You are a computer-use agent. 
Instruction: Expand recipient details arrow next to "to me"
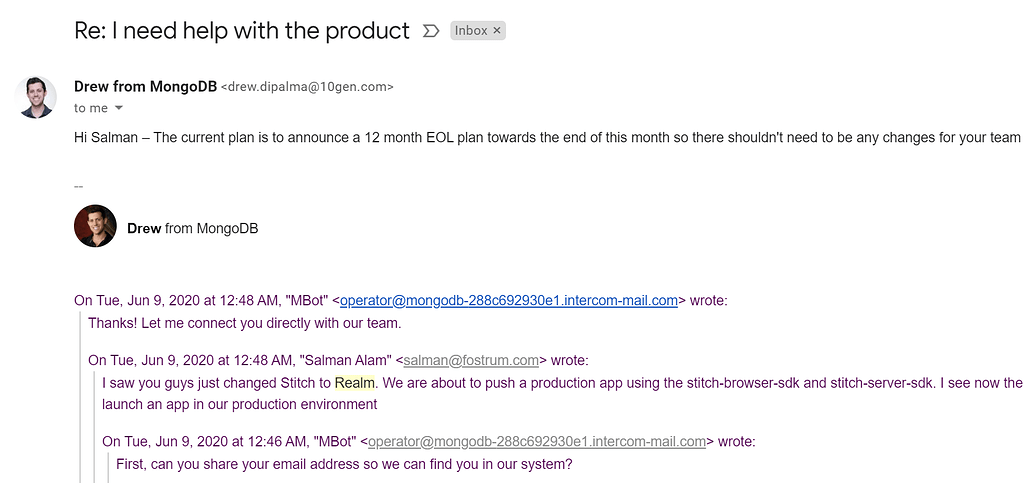(119, 108)
